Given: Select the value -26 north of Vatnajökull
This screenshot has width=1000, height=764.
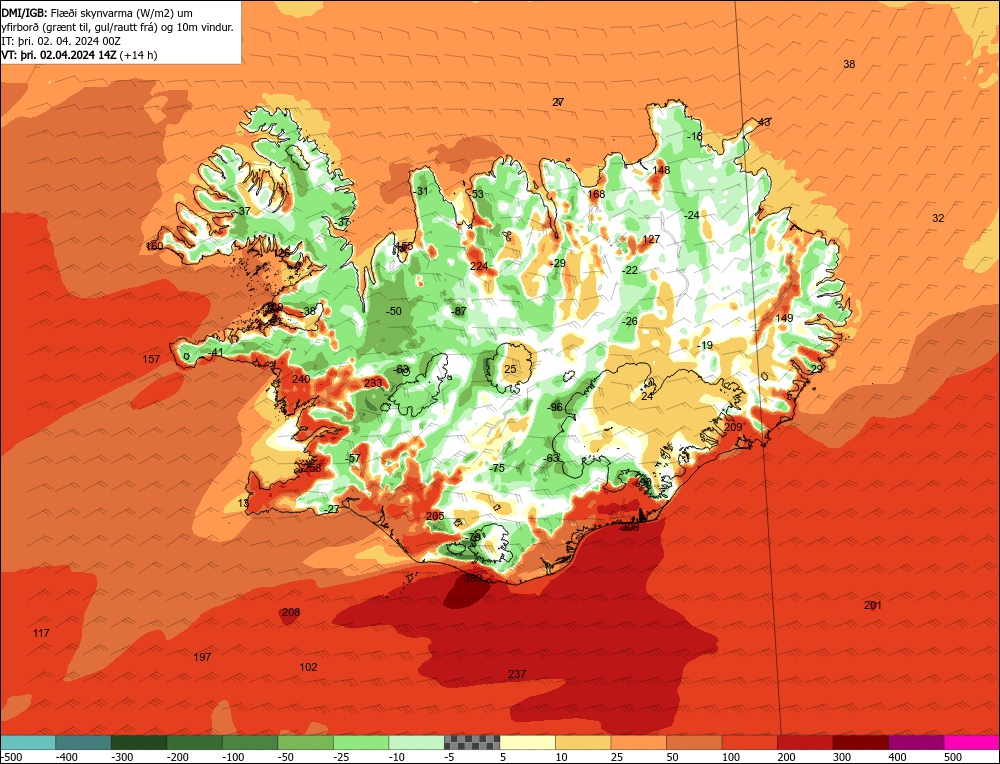Looking at the screenshot, I should click(x=630, y=321).
